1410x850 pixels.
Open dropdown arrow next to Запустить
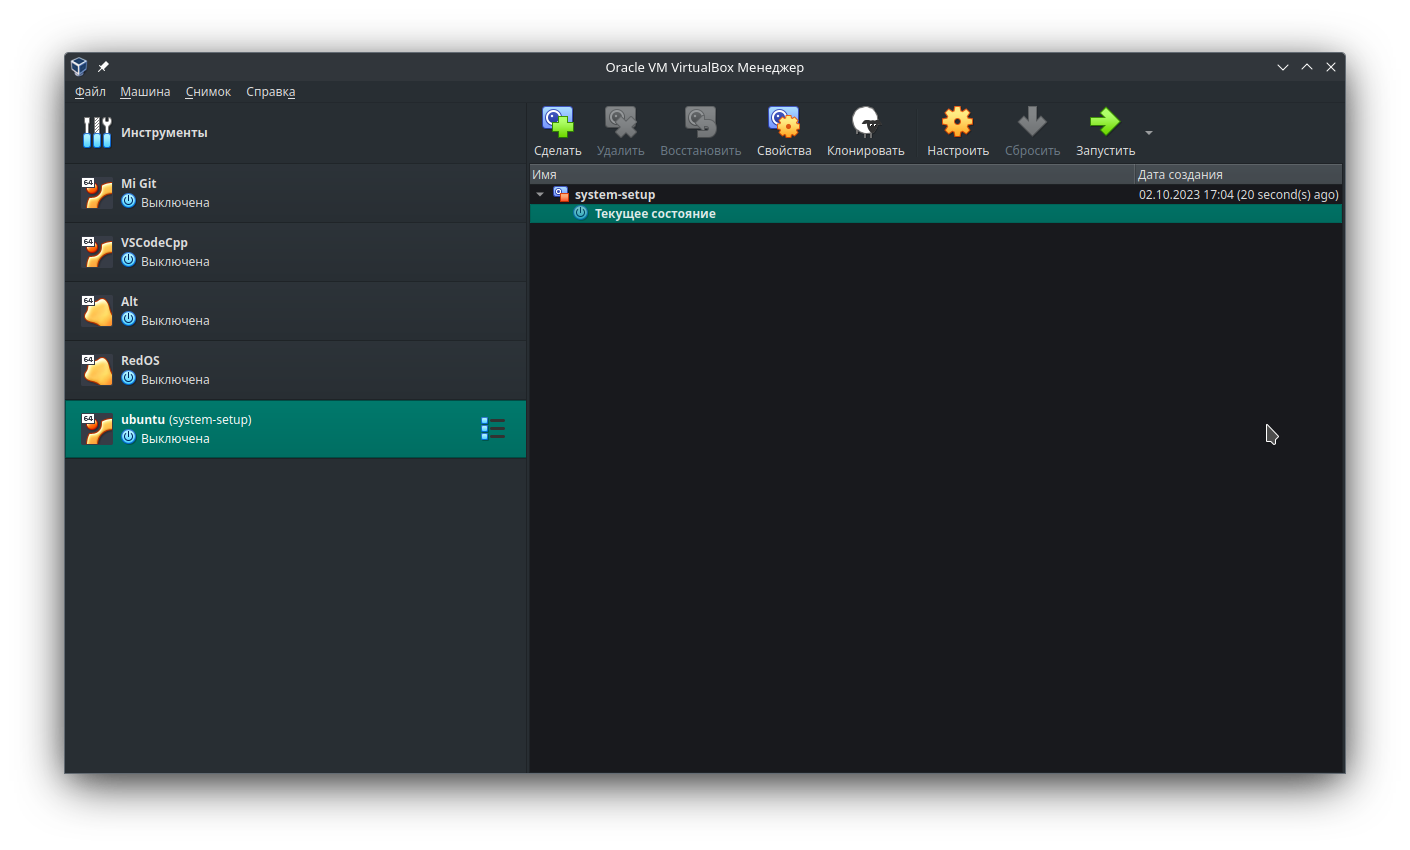1149,133
